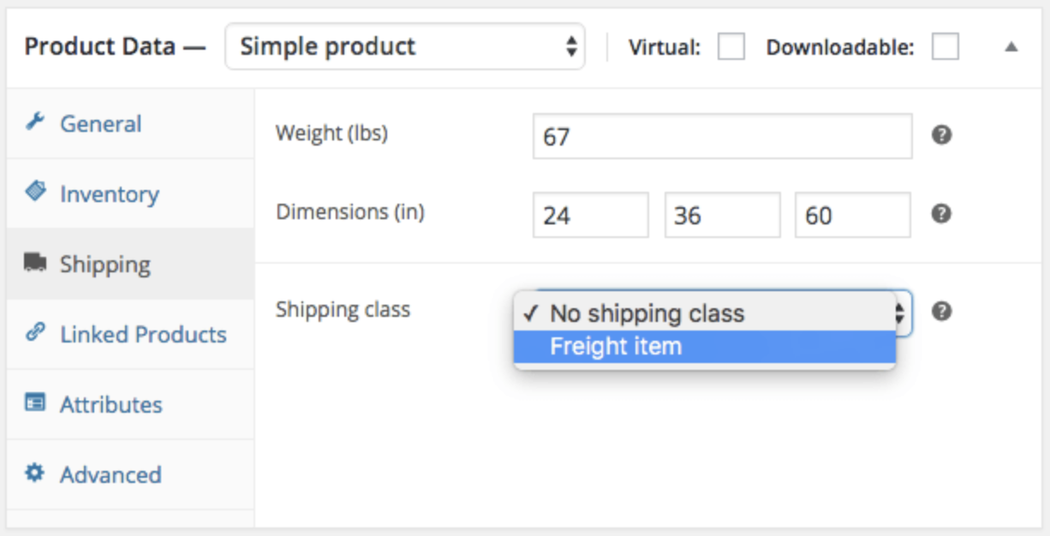This screenshot has width=1050, height=536.
Task: Click the Advanced gear icon
Action: point(35,473)
